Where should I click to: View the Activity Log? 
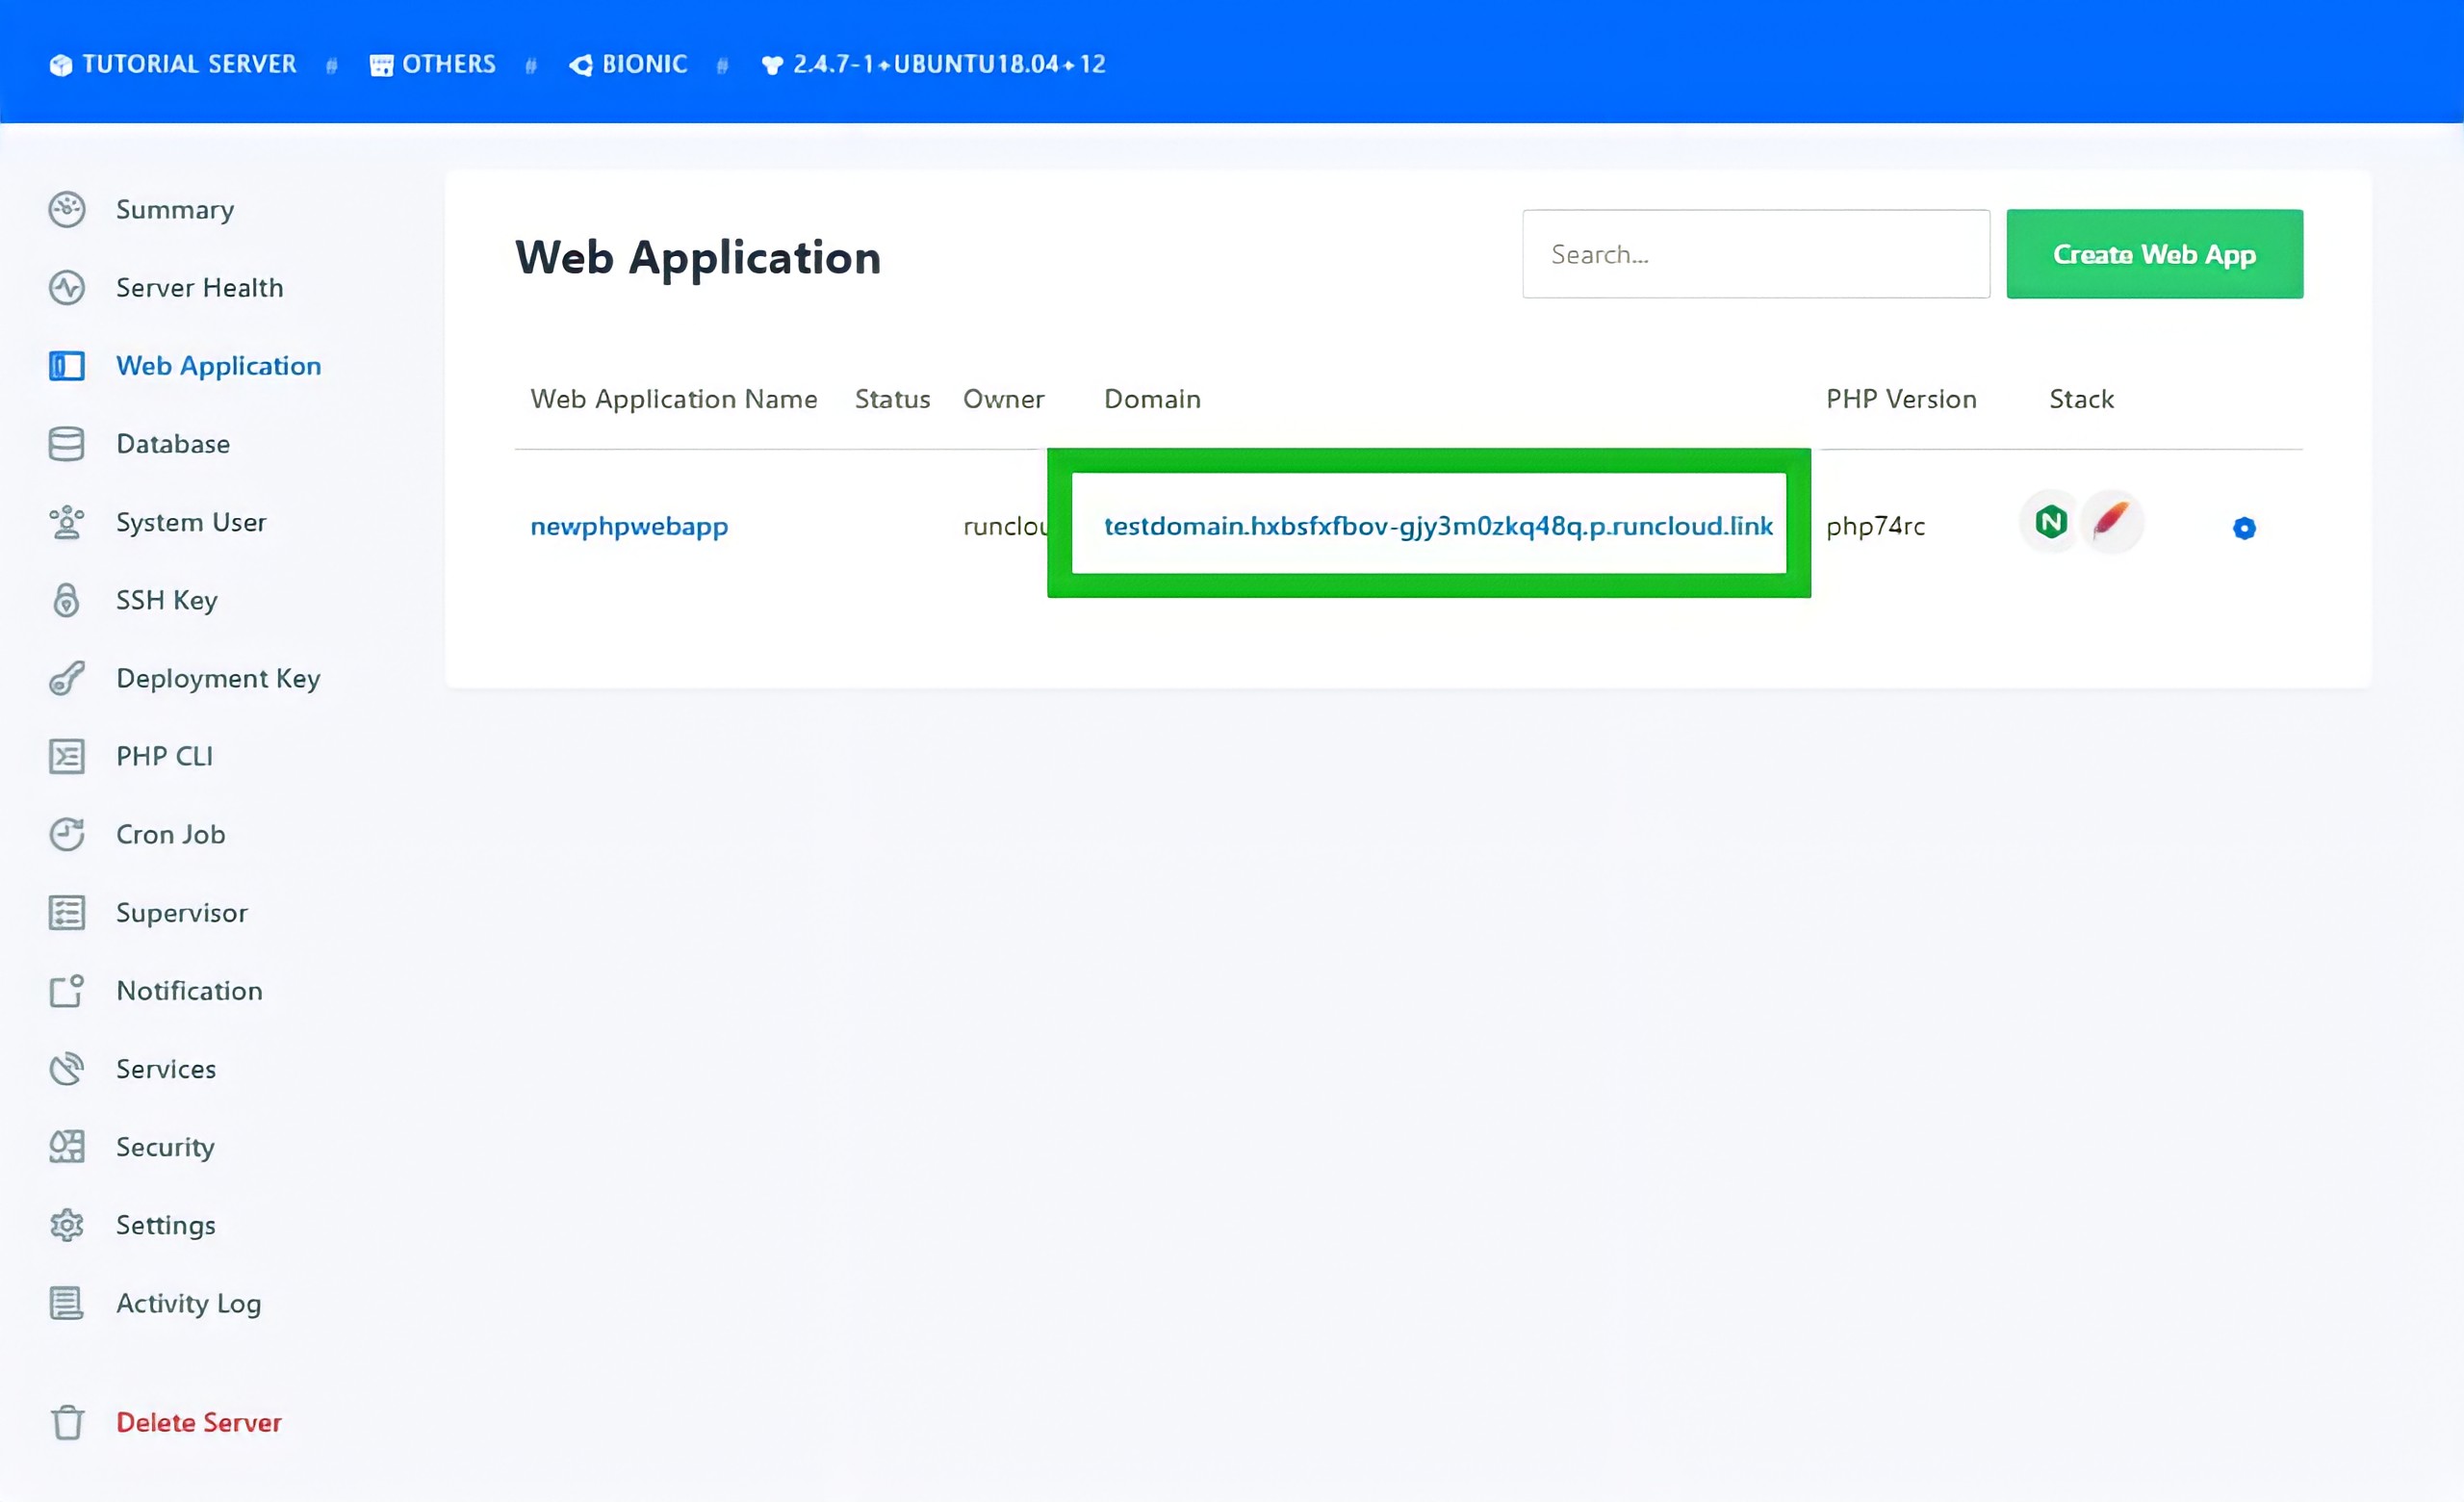click(189, 1303)
